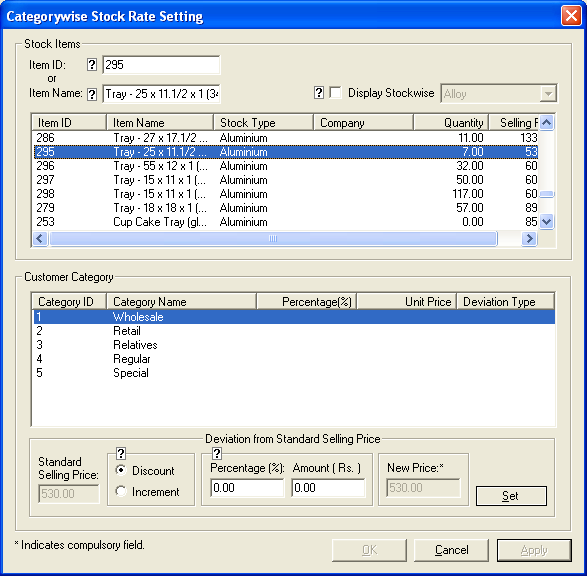
Task: Click the stock list scroll-up arrow
Action: click(x=547, y=123)
